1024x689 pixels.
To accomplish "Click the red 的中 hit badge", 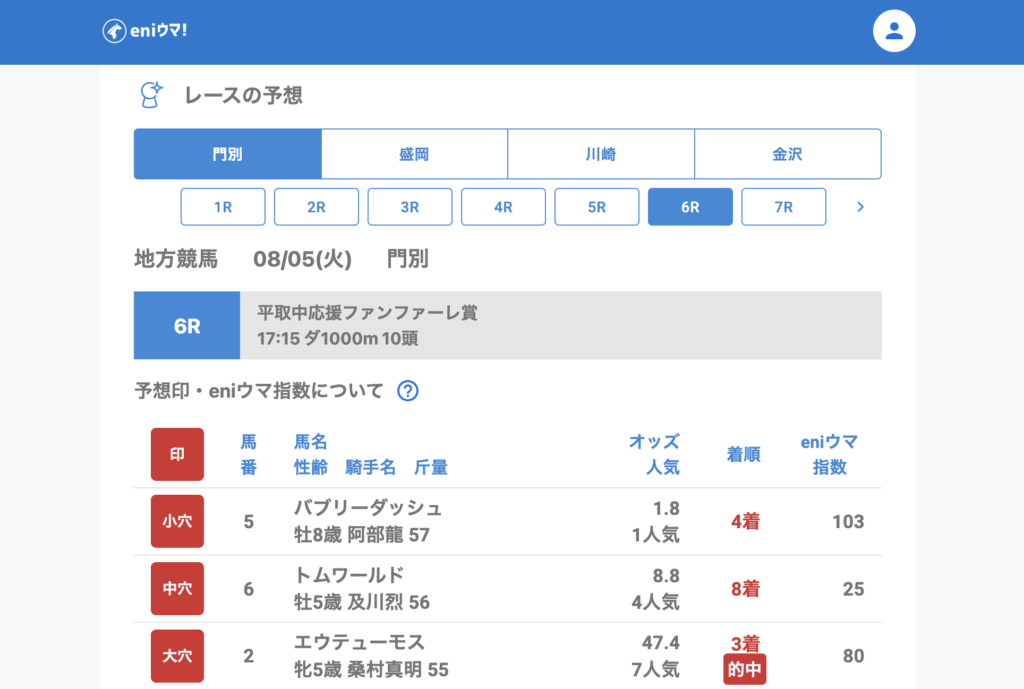I will [744, 670].
